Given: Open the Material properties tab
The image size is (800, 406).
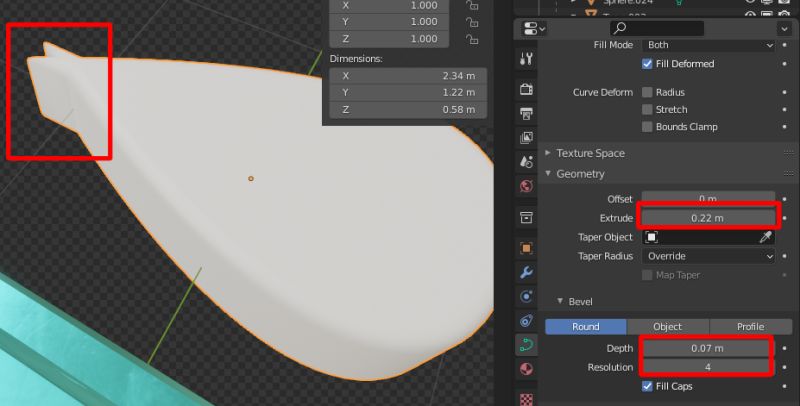Looking at the screenshot, I should click(x=526, y=369).
